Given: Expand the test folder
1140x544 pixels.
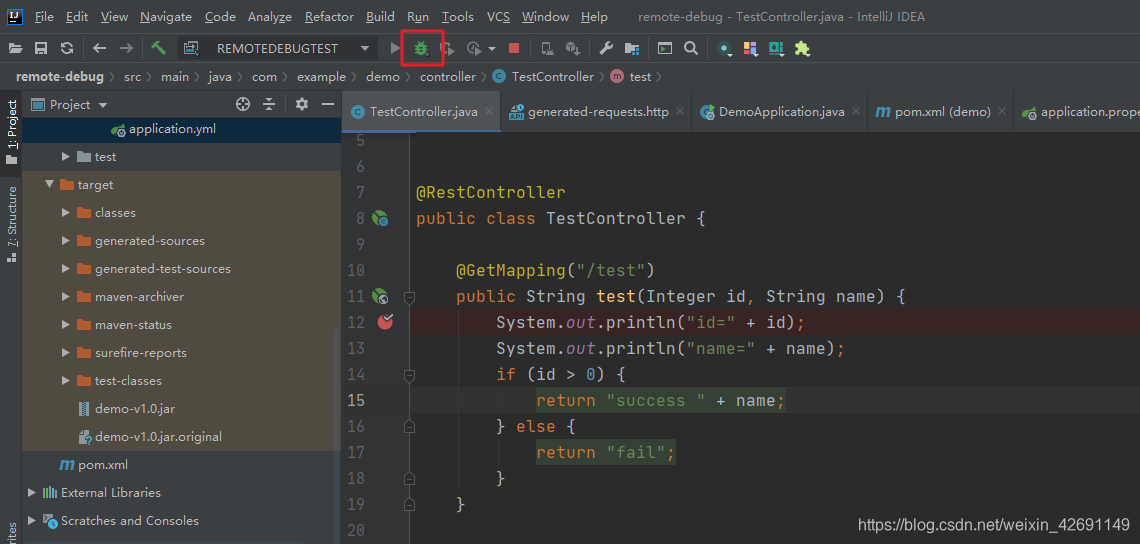Looking at the screenshot, I should pyautogui.click(x=65, y=156).
